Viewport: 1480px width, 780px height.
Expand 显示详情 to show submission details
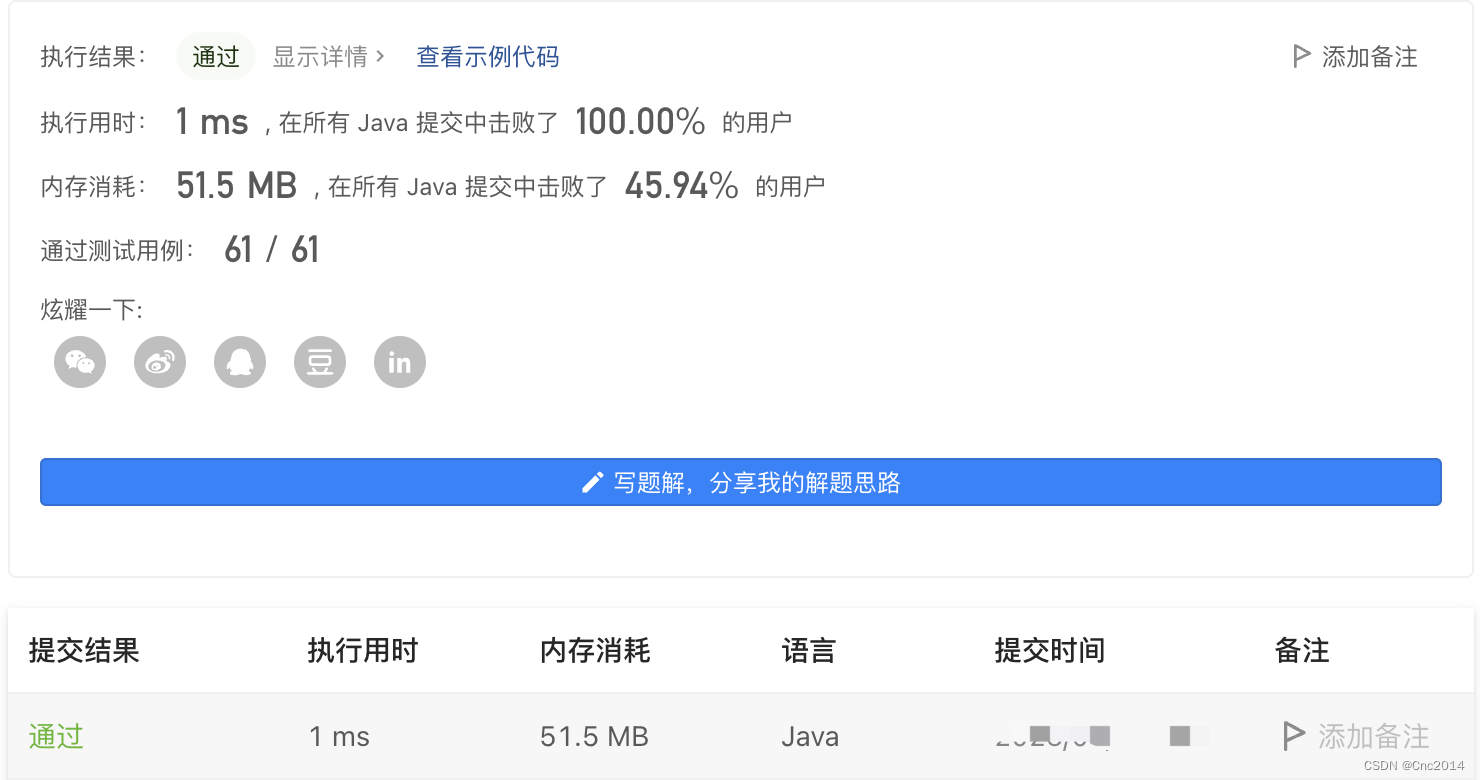(318, 56)
